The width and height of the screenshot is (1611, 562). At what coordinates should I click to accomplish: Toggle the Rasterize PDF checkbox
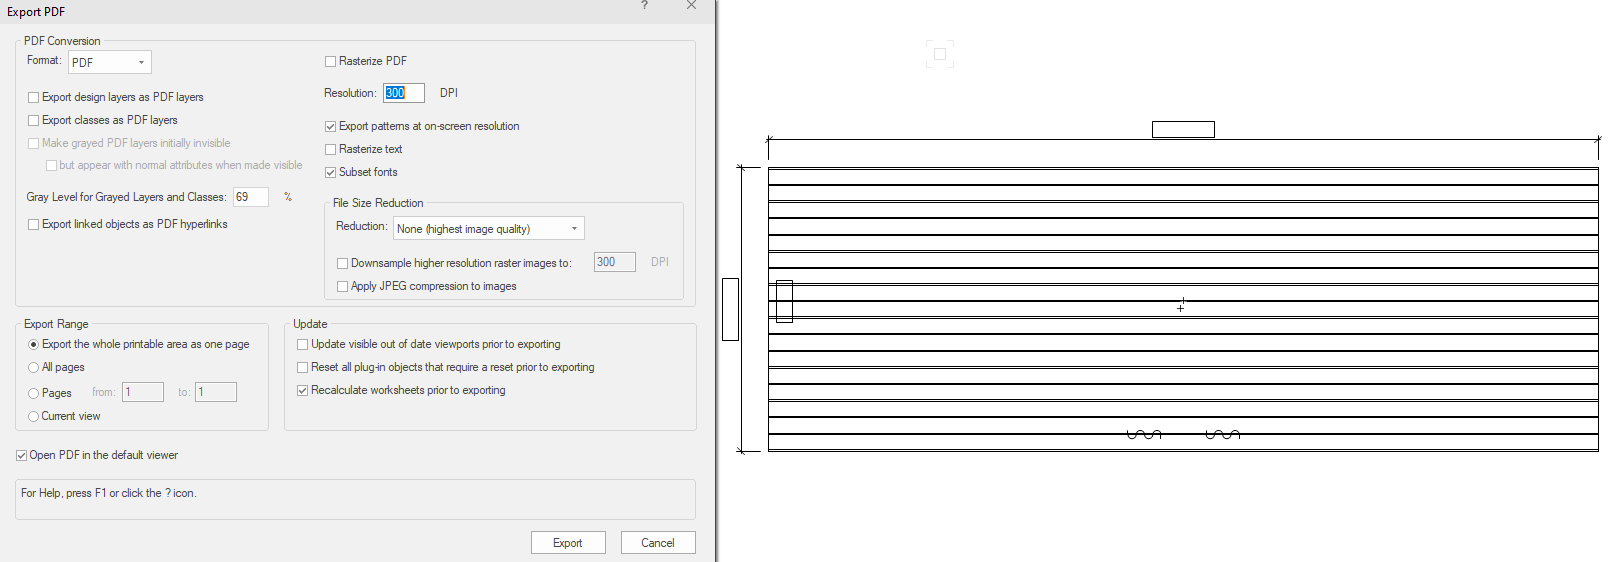click(331, 62)
